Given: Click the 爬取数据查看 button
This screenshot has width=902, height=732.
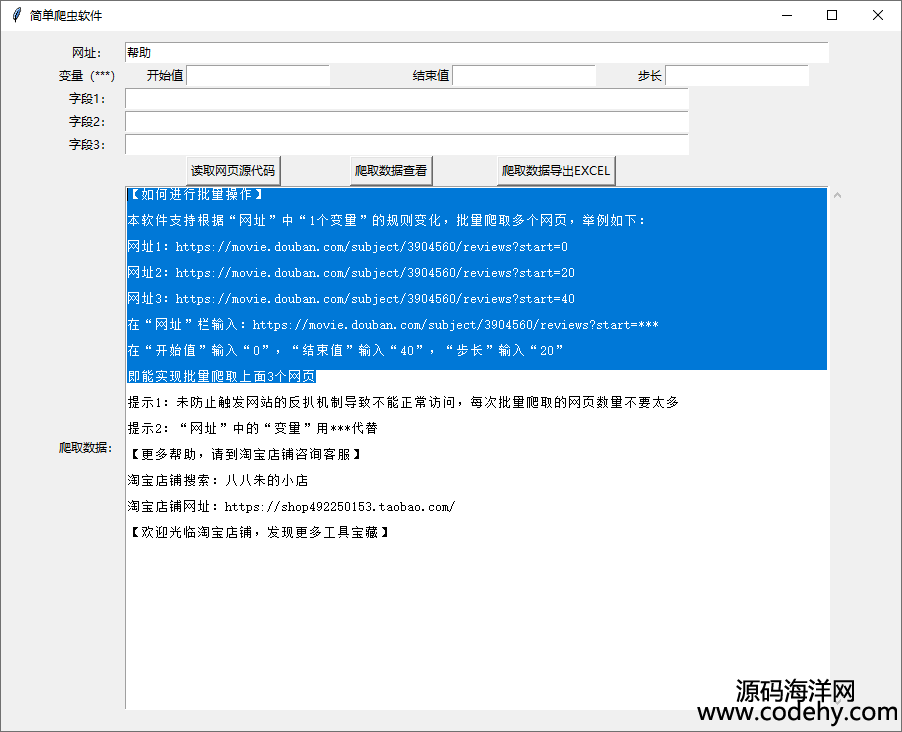Looking at the screenshot, I should tap(391, 171).
